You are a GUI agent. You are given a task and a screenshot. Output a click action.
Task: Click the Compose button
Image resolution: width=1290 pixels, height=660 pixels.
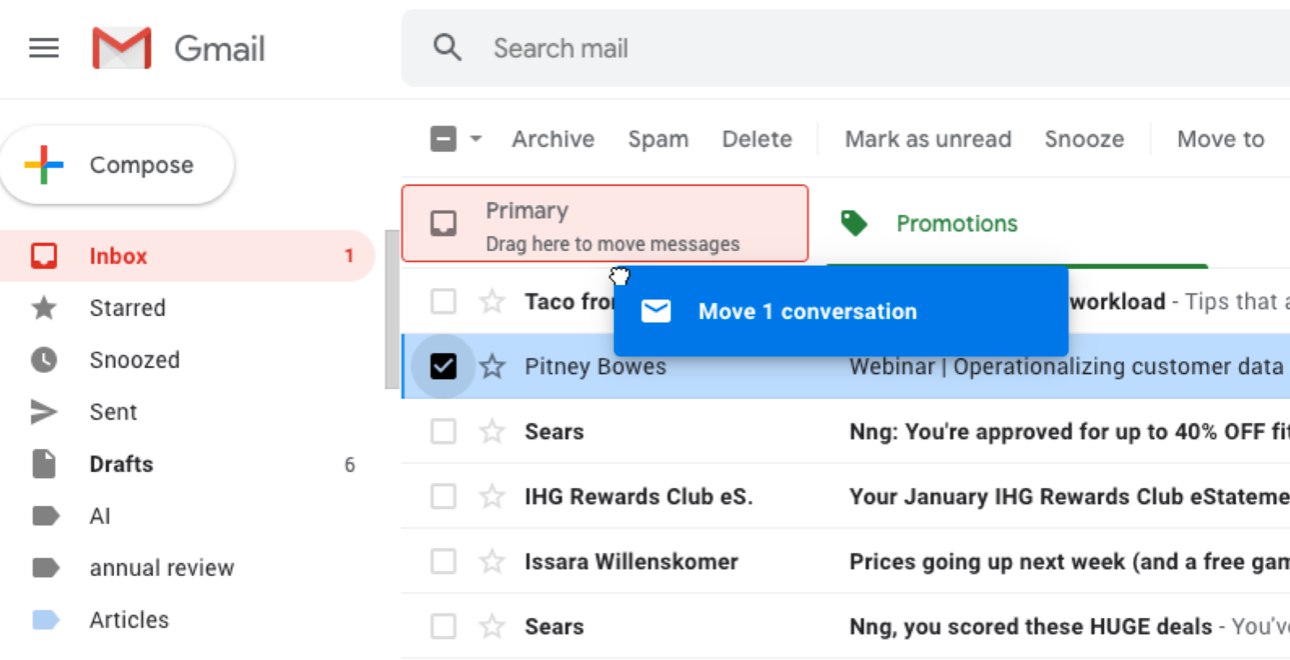[x=117, y=165]
